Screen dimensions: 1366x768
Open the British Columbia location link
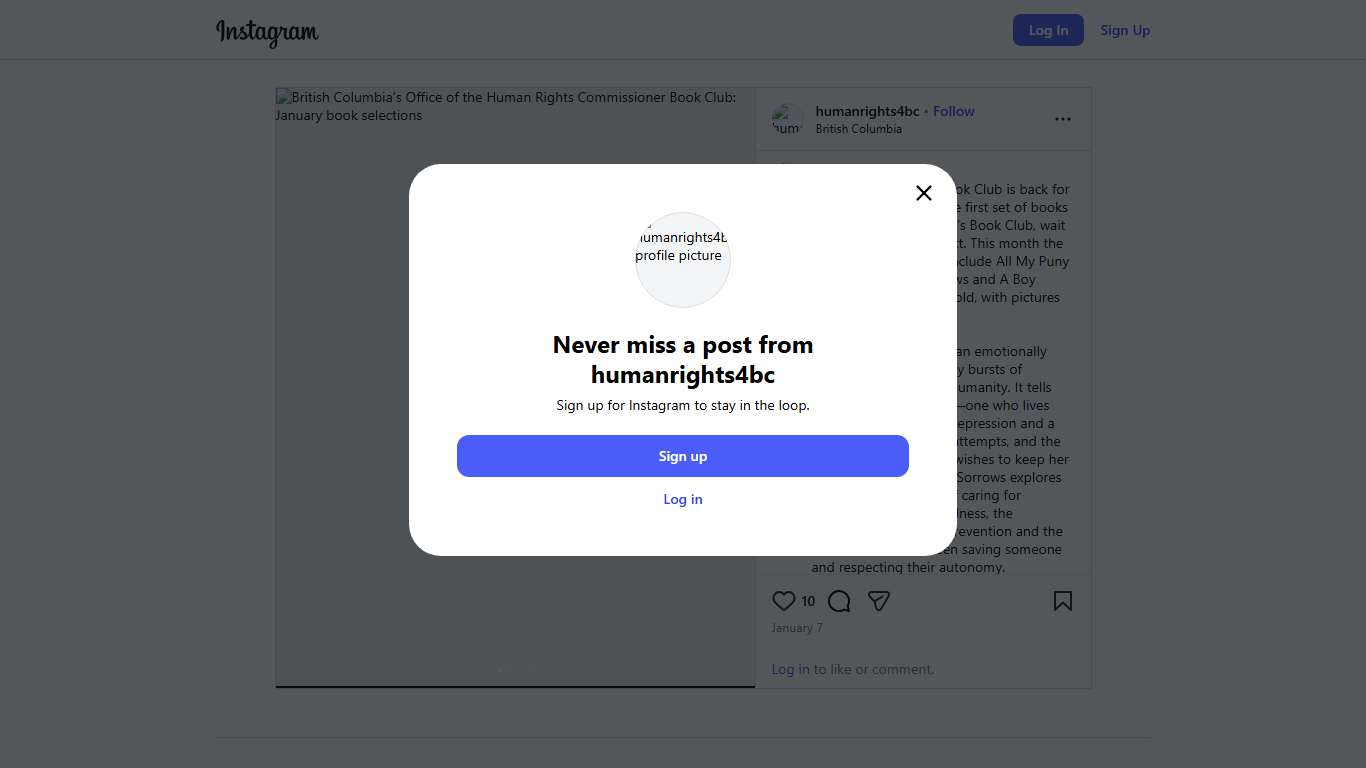click(858, 129)
